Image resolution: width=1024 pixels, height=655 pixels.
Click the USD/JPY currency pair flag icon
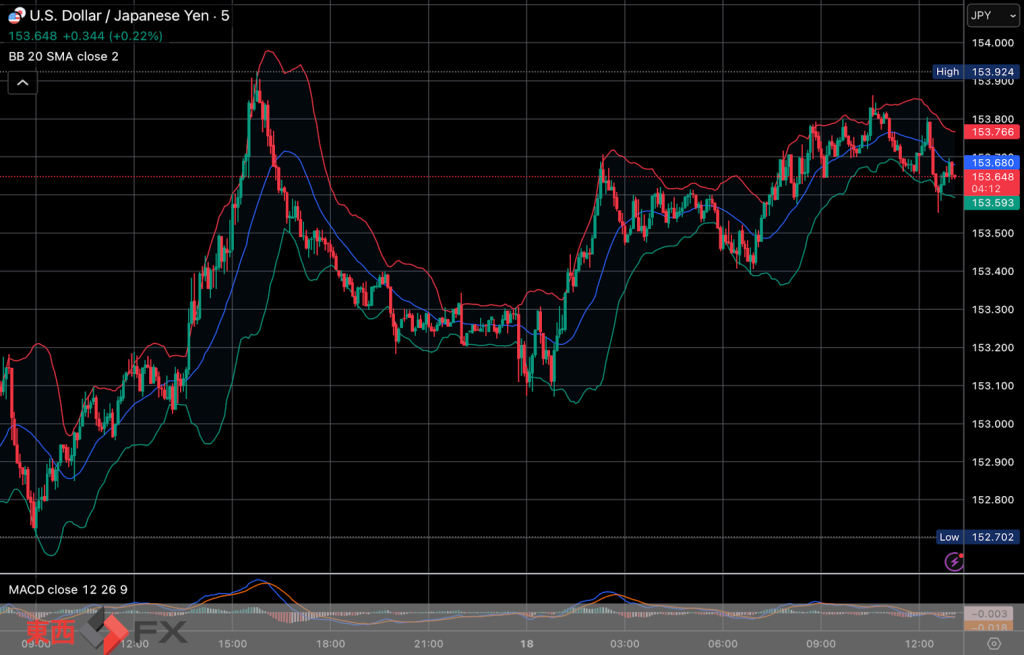point(17,15)
